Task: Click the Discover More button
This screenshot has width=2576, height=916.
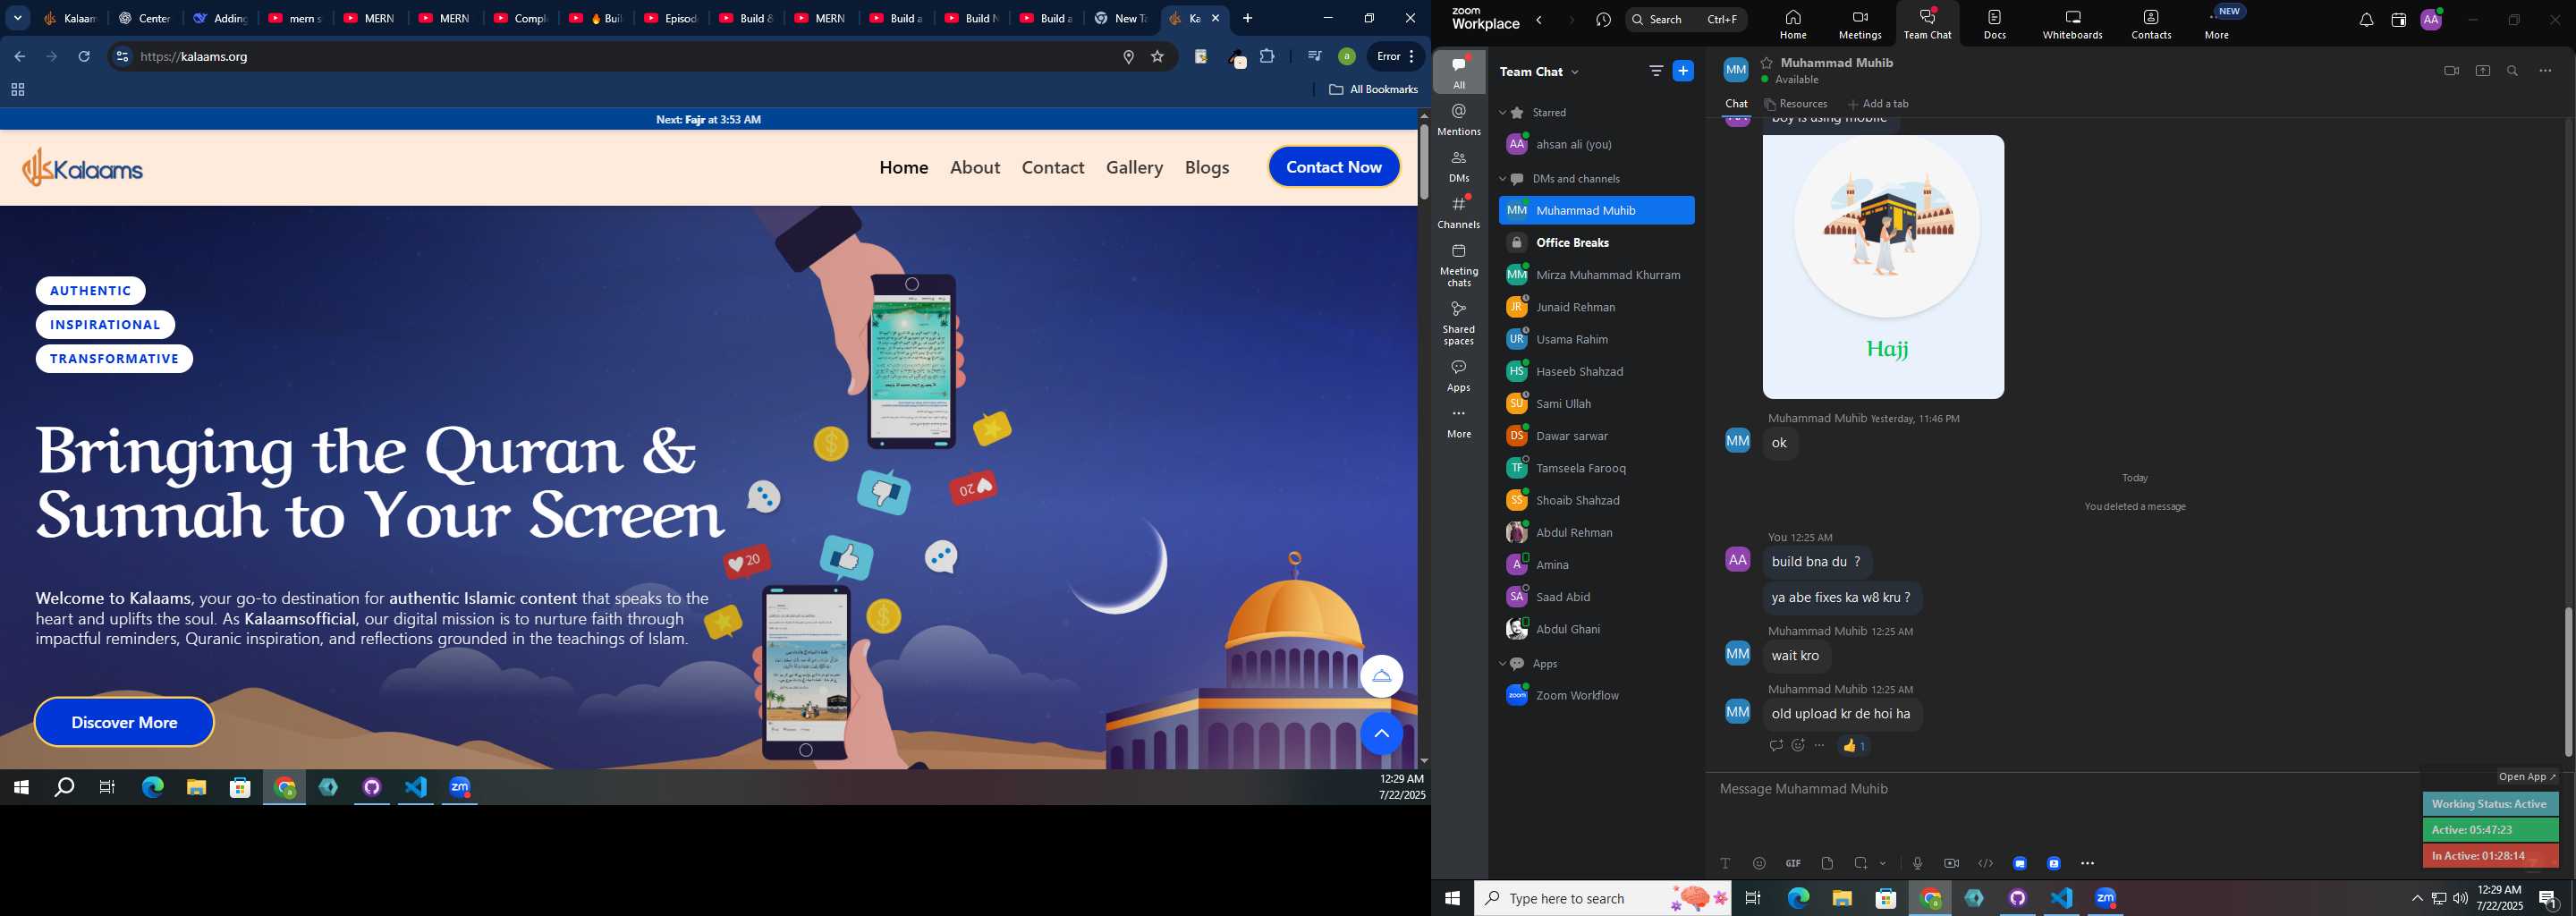Action: click(124, 722)
